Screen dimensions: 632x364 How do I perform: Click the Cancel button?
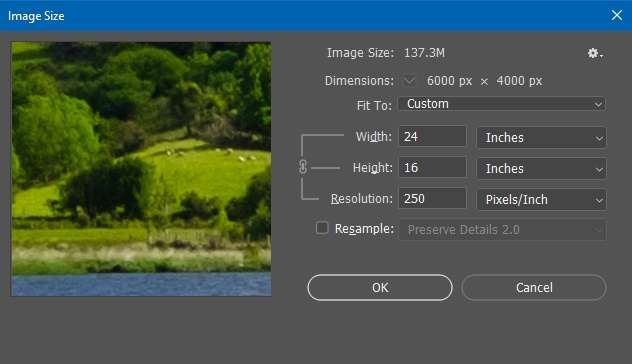pos(534,287)
